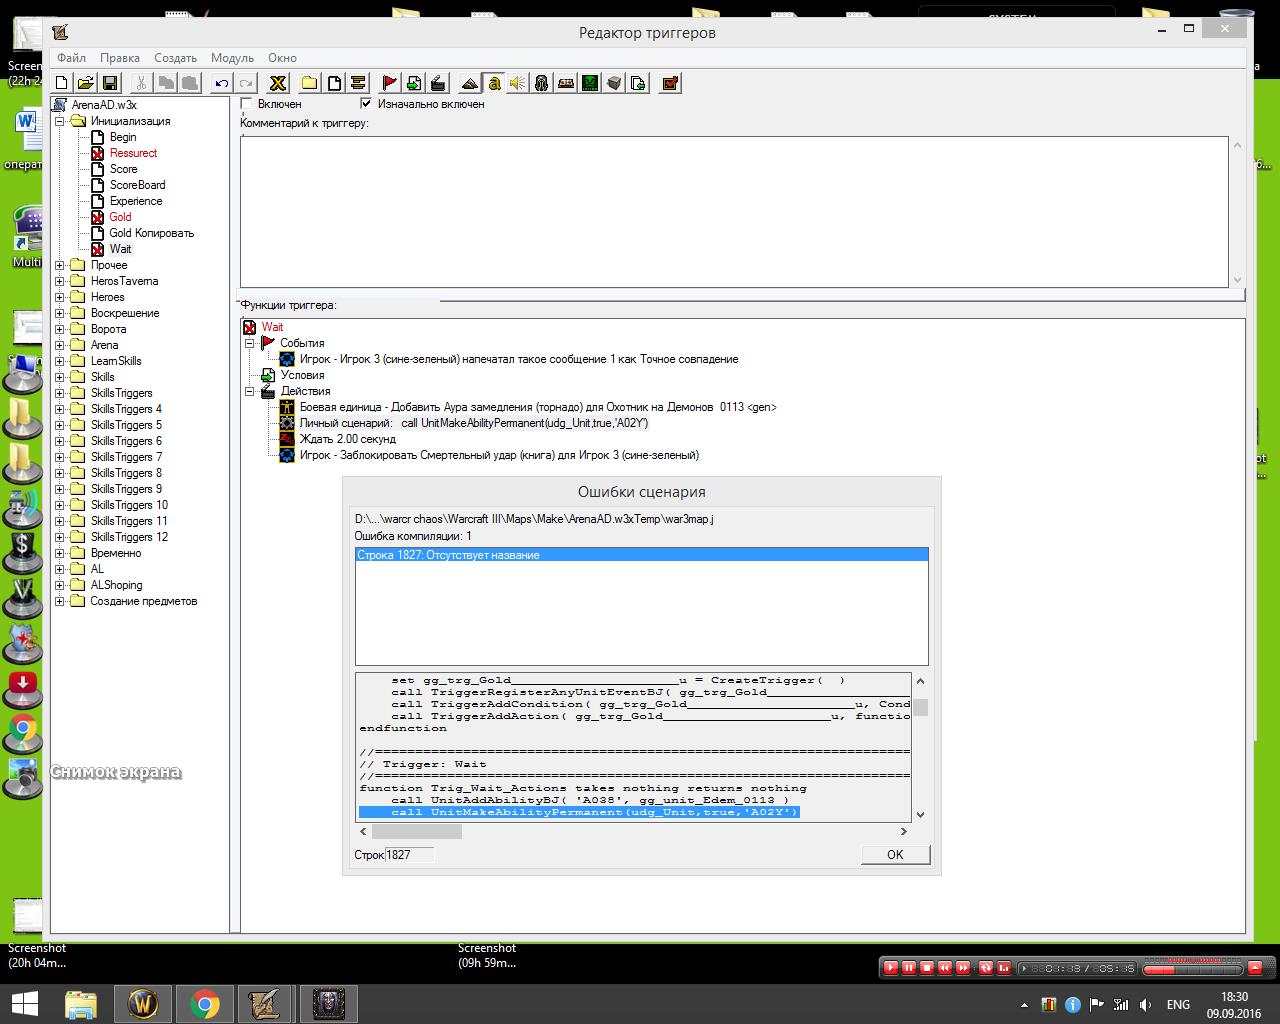Viewport: 1280px width, 1024px height.
Task: Save the map with the floppy disk icon
Action: tap(110, 83)
